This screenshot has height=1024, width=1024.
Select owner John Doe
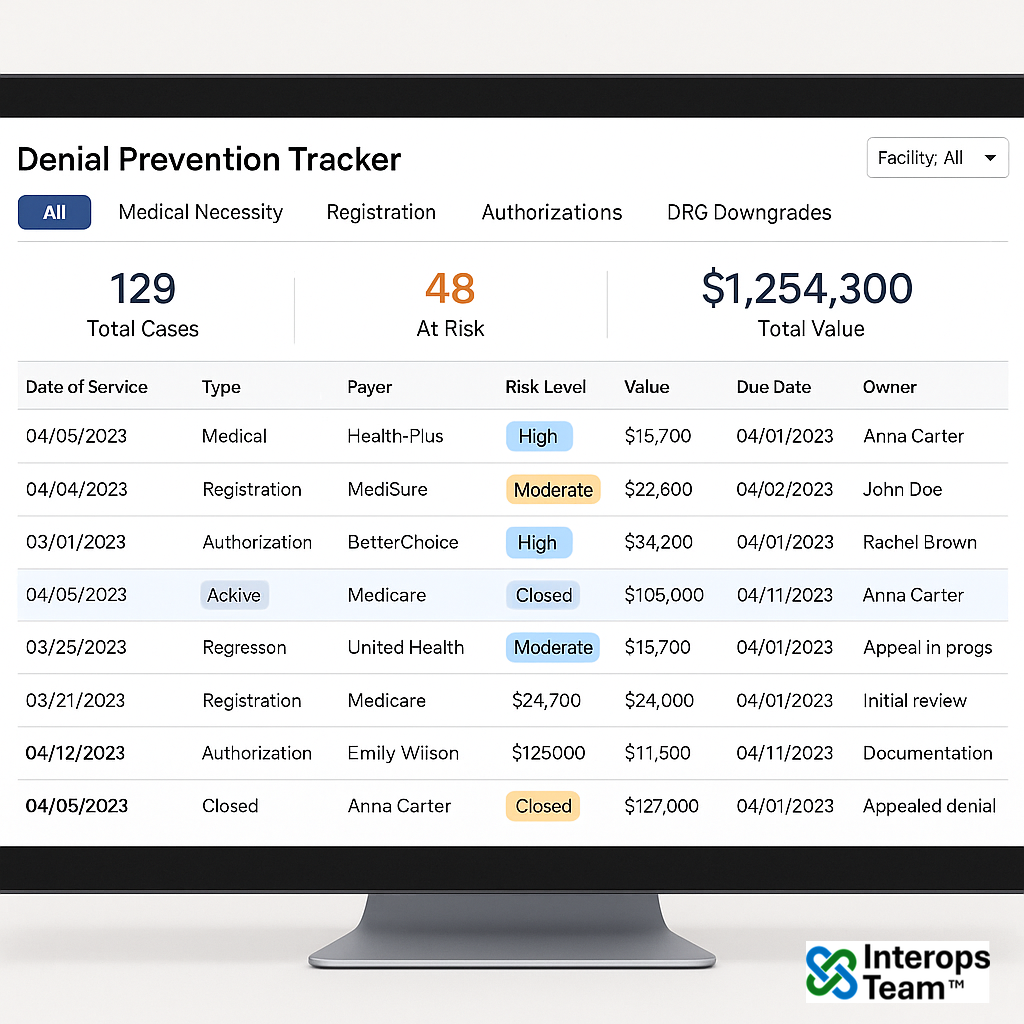903,489
